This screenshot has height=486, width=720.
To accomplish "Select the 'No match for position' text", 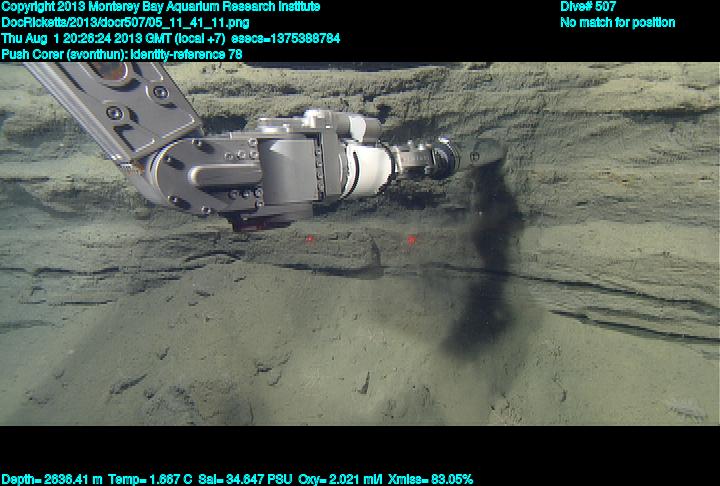I will (617, 22).
